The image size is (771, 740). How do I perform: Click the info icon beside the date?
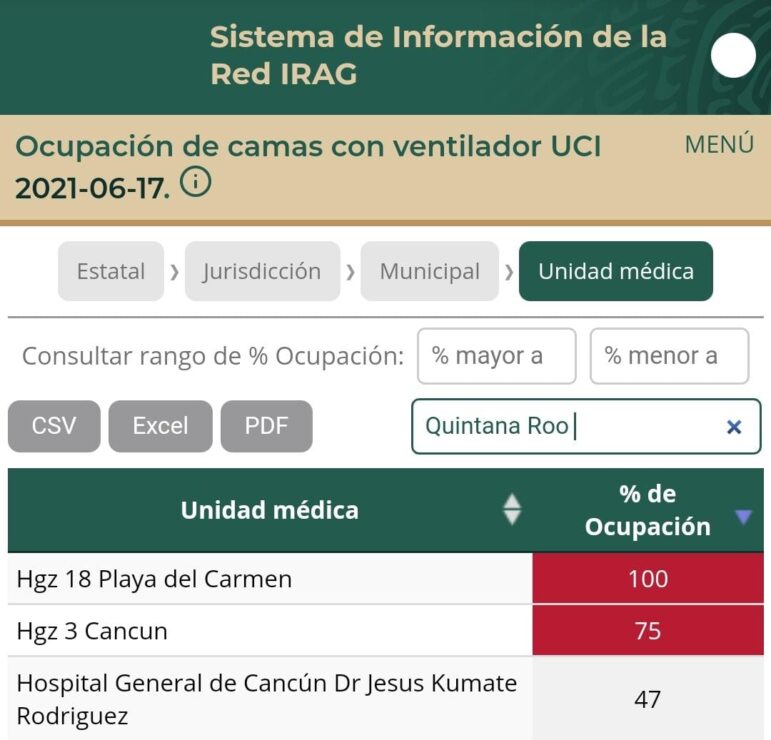coord(196,183)
